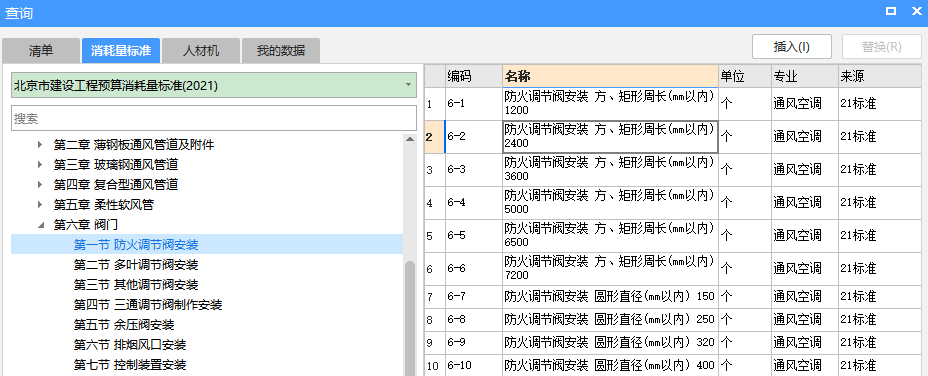Image resolution: width=928 pixels, height=376 pixels.
Task: Select code cell 6-3
Action: [x=473, y=170]
